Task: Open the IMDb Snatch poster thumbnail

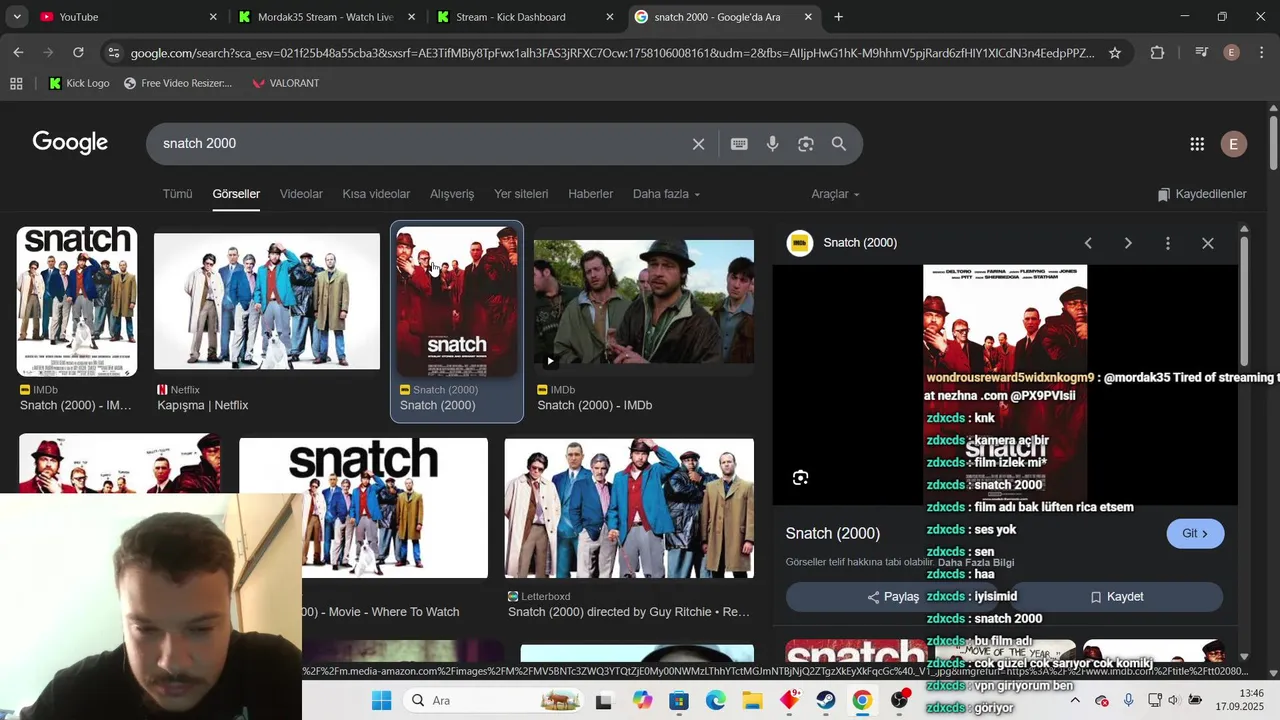Action: coord(77,301)
